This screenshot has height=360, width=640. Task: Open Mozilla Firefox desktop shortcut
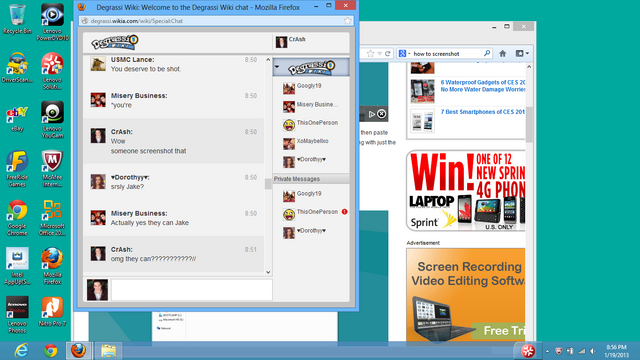point(52,266)
